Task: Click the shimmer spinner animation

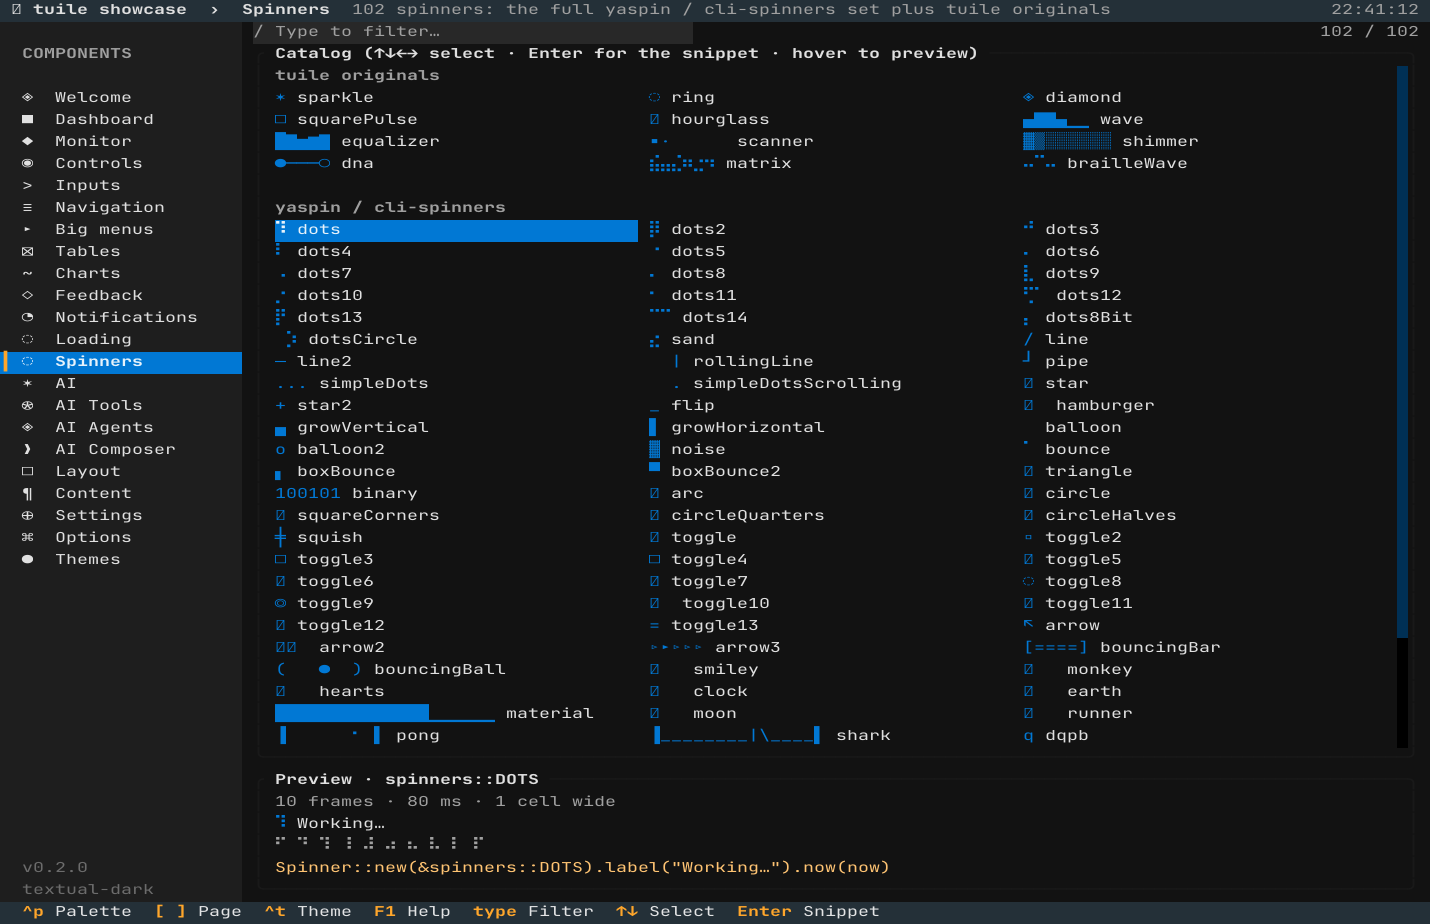Action: click(1067, 141)
